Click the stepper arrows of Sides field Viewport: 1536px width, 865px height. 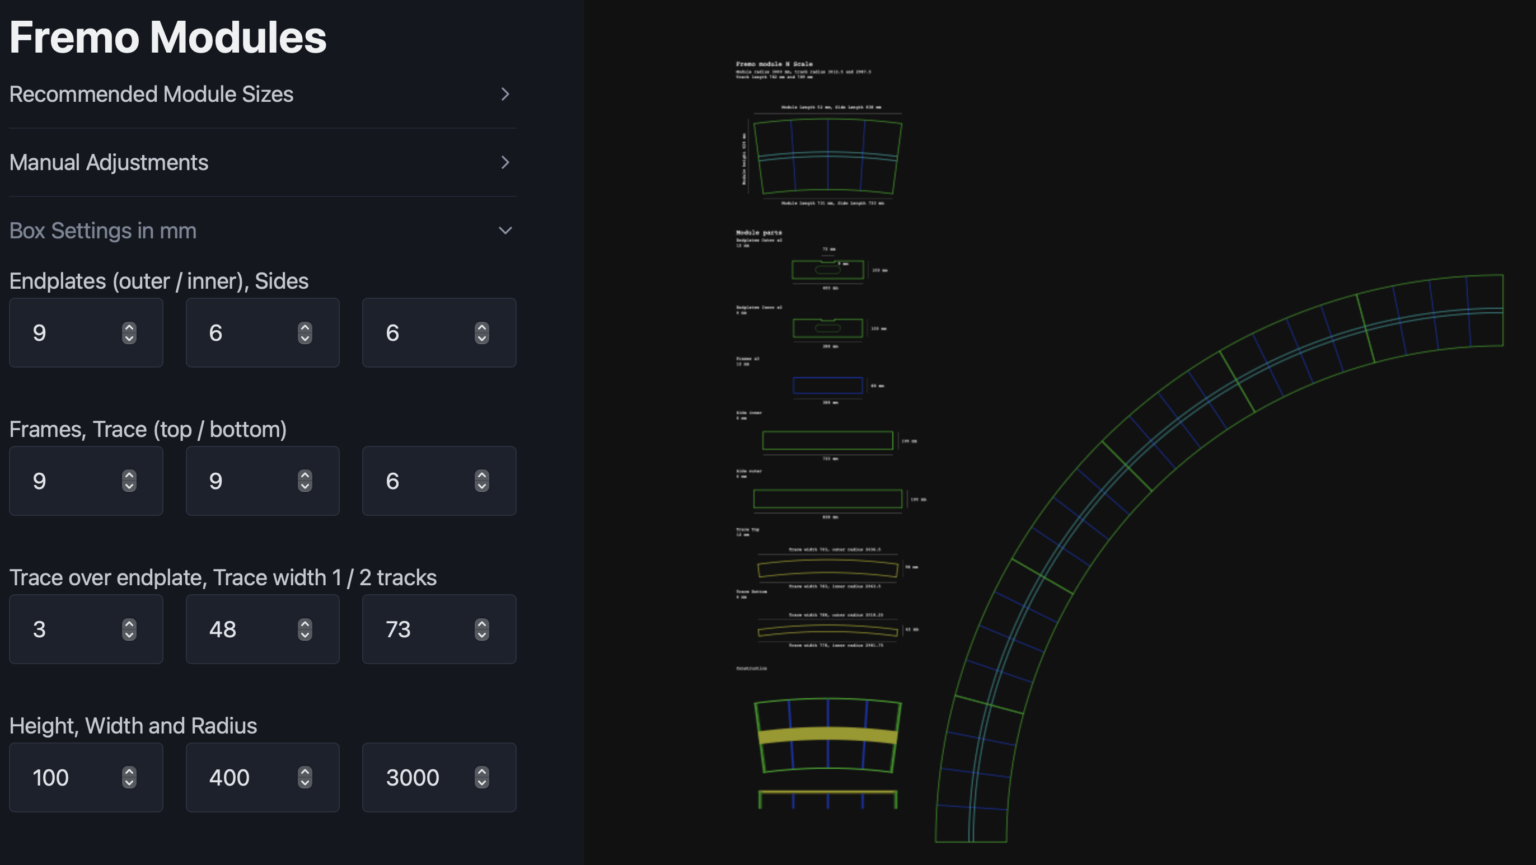pyautogui.click(x=482, y=333)
